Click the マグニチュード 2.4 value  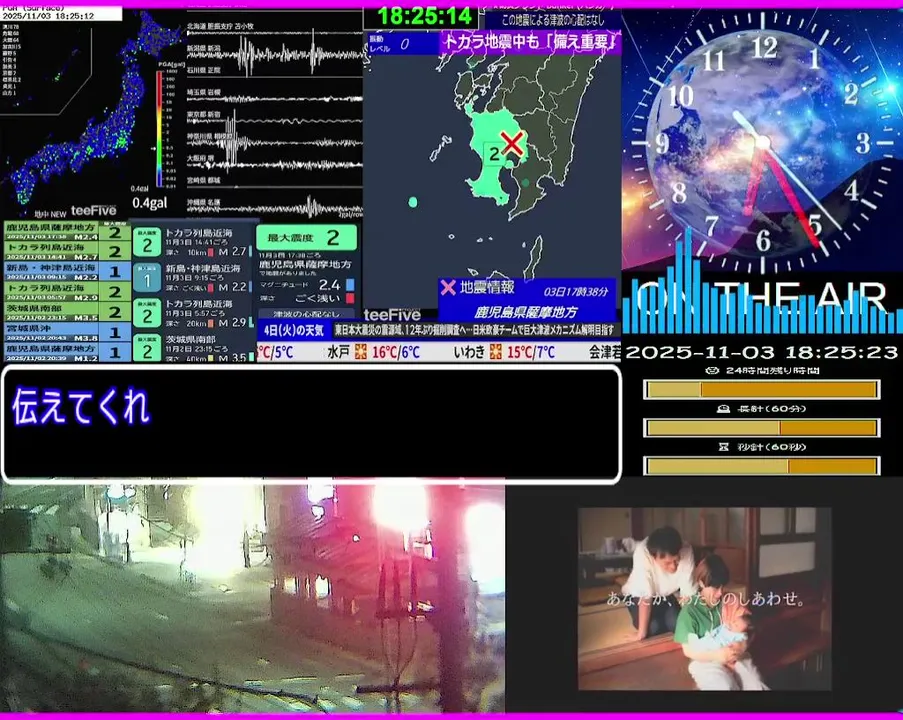[329, 285]
